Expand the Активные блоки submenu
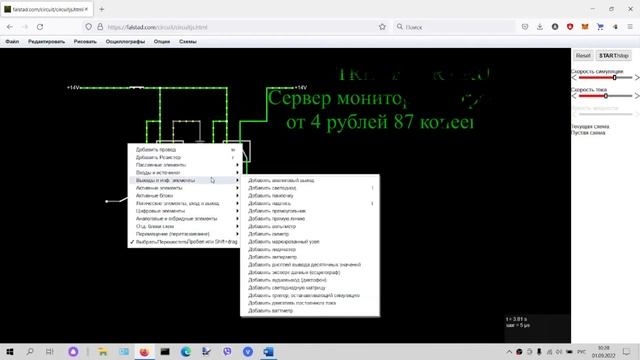The height and width of the screenshot is (360, 640). click(x=184, y=196)
